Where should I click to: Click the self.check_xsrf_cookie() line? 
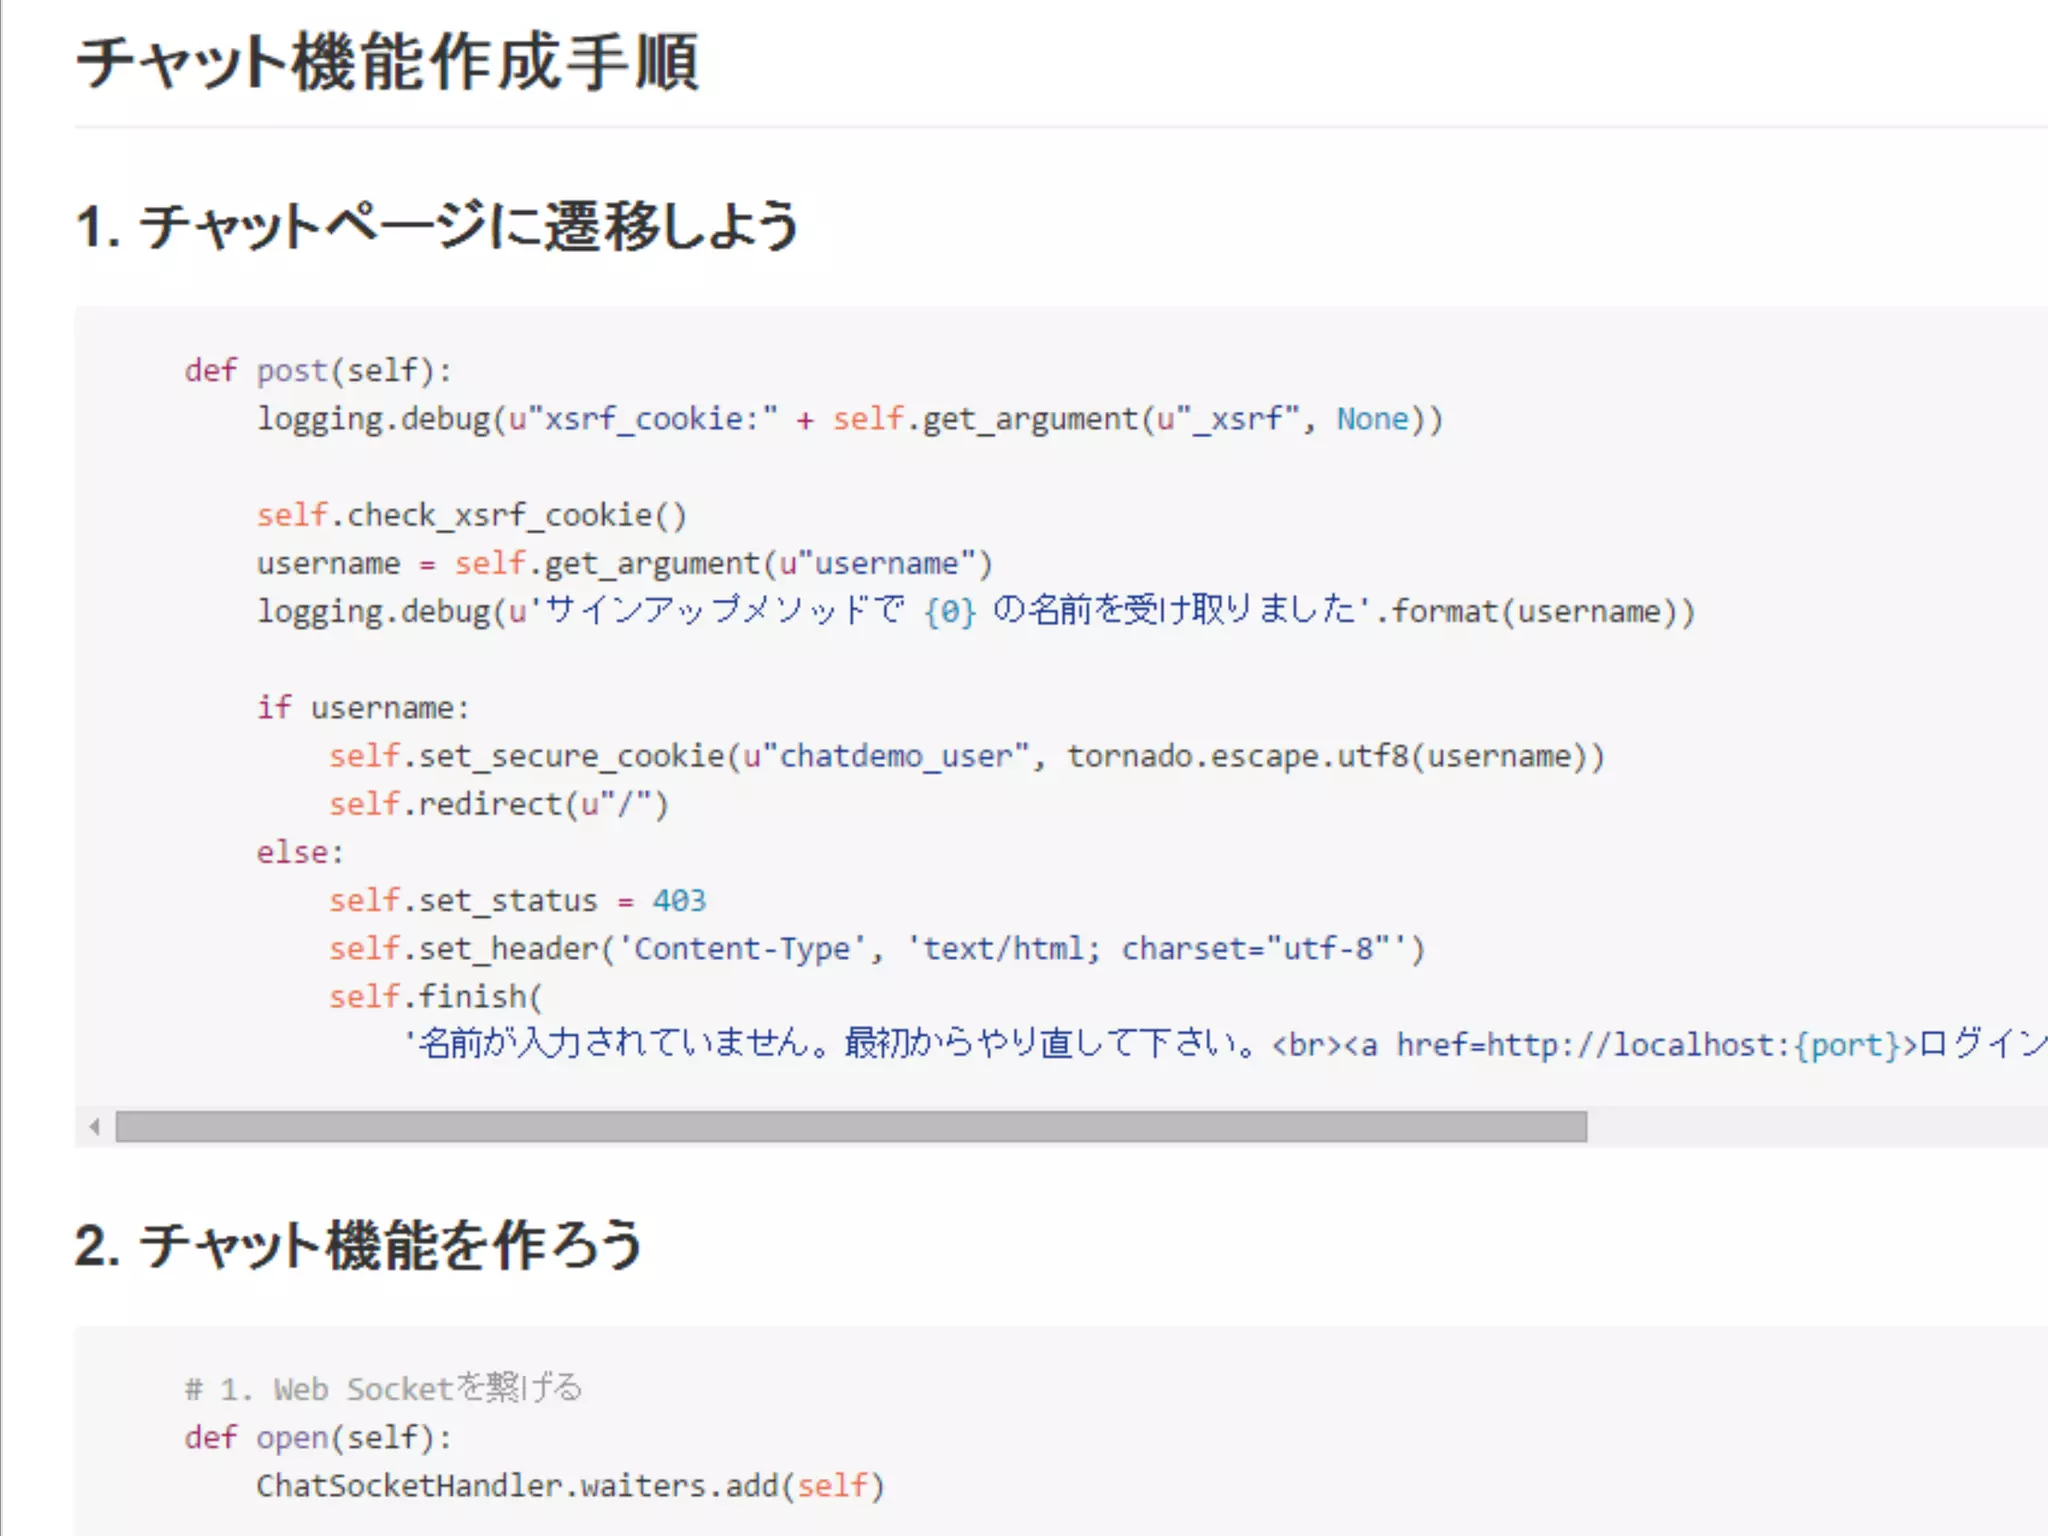[x=471, y=515]
